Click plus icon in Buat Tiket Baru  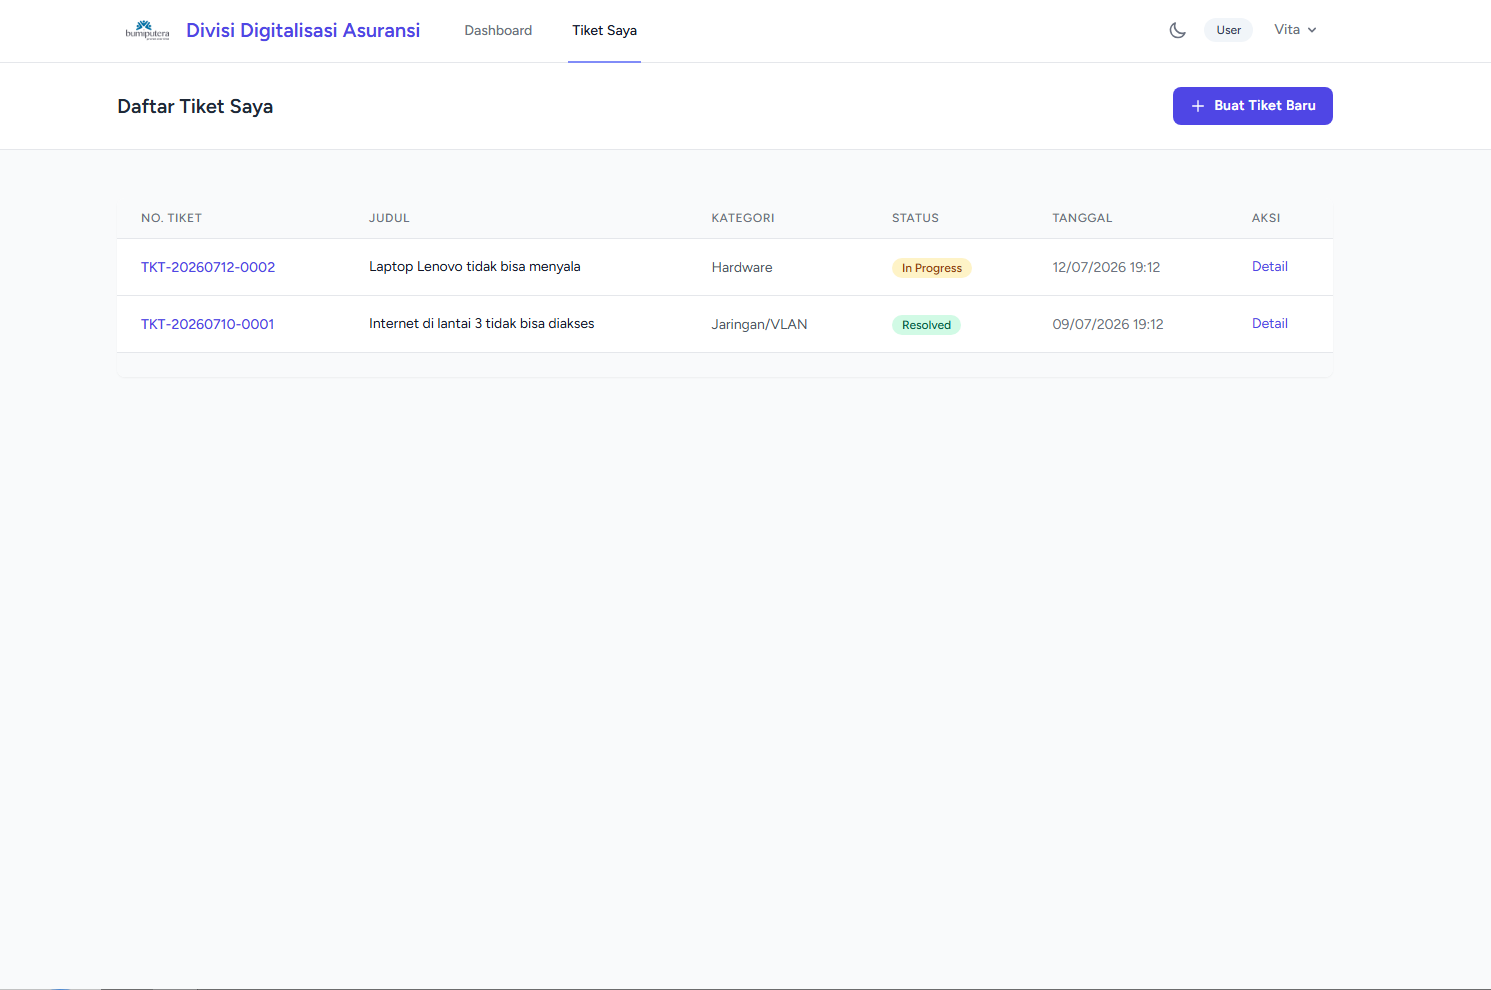click(1197, 106)
